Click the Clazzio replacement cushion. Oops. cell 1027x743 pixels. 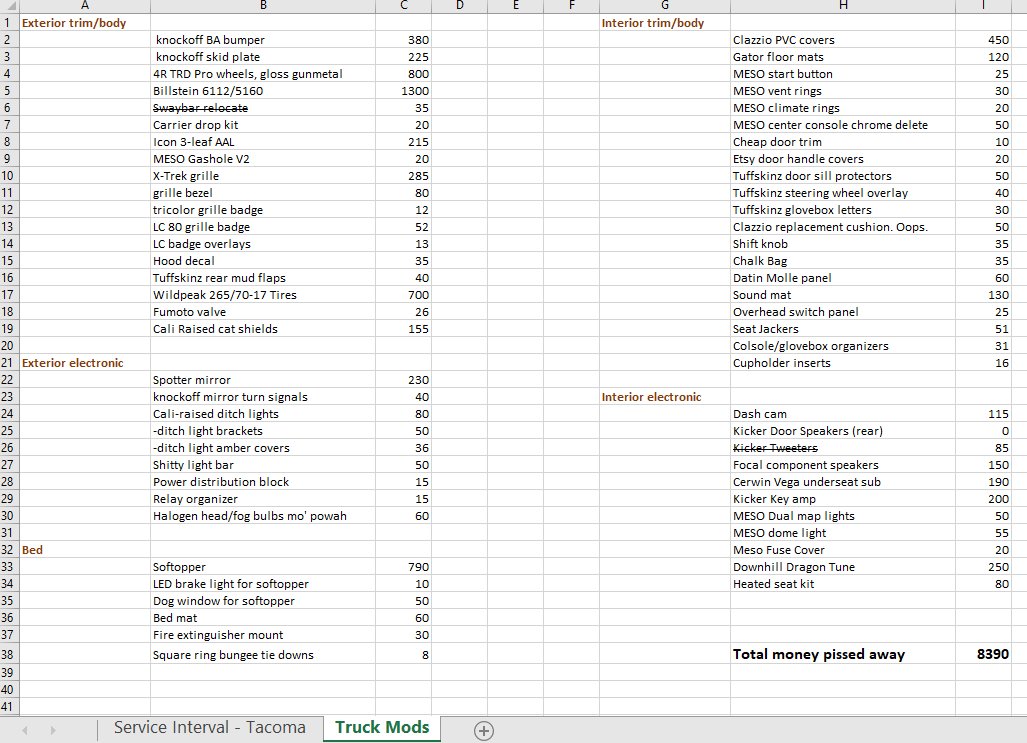(843, 227)
